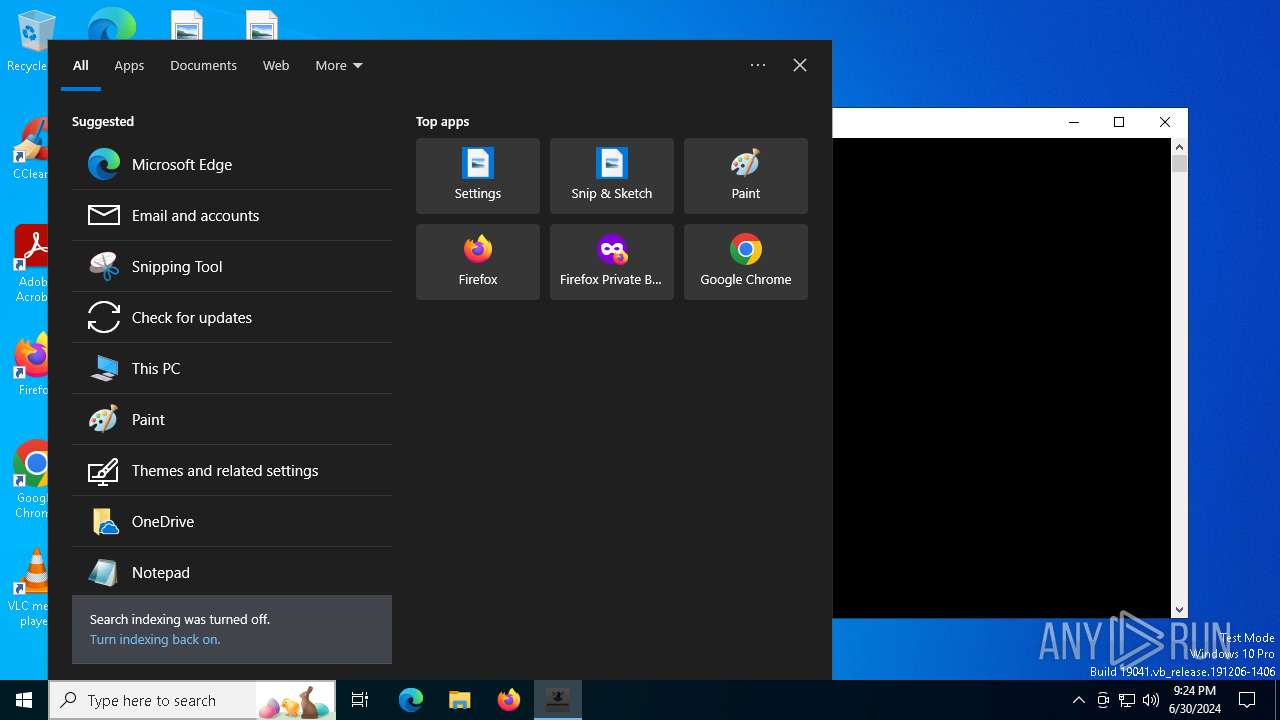This screenshot has height=720, width=1280.
Task: Open volume control in system tray
Action: click(1151, 701)
